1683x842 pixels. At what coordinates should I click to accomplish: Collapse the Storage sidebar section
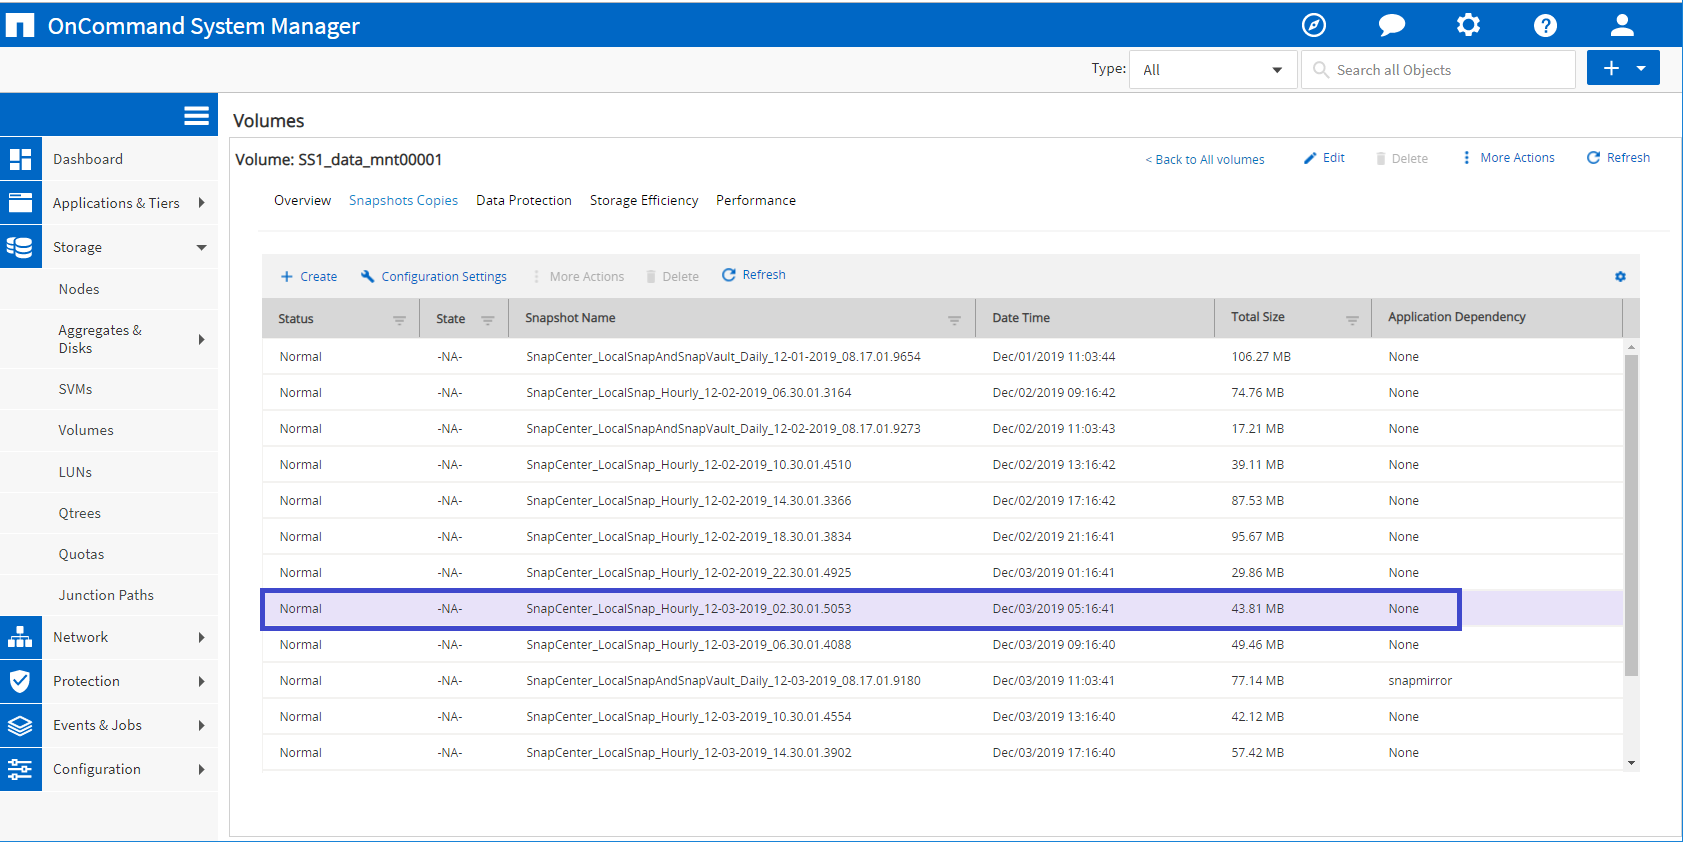coord(201,247)
